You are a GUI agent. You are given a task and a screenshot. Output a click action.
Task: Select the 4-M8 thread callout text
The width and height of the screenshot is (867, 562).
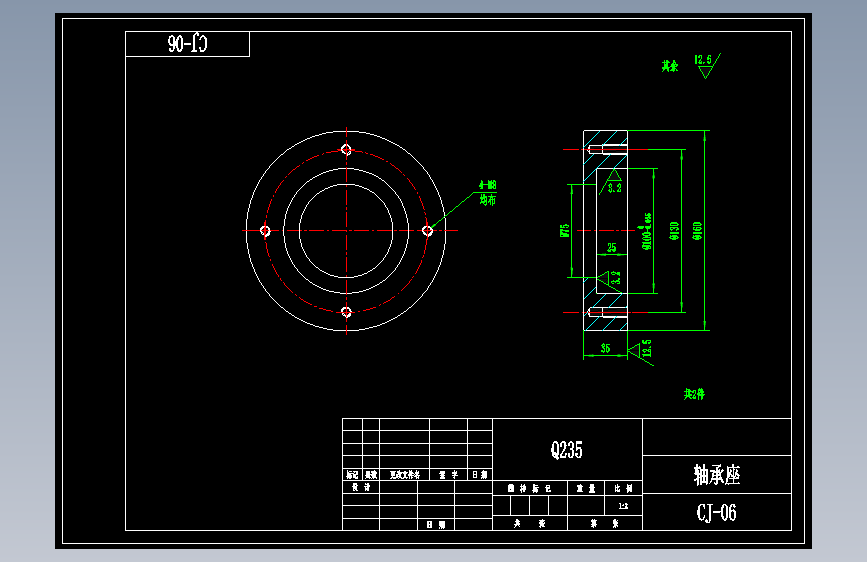click(x=488, y=185)
